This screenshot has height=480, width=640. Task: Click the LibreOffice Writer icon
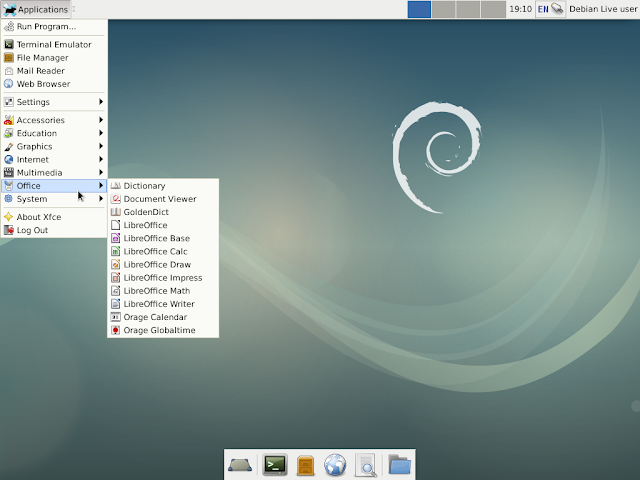(116, 304)
